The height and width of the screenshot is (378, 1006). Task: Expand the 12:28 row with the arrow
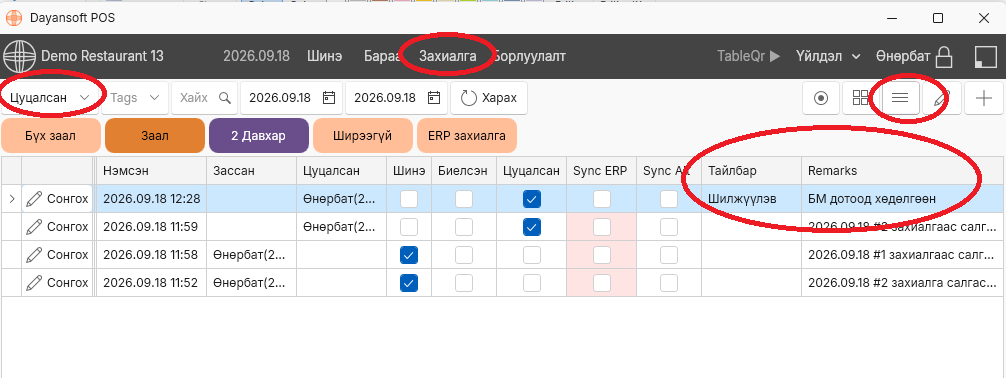pos(11,199)
